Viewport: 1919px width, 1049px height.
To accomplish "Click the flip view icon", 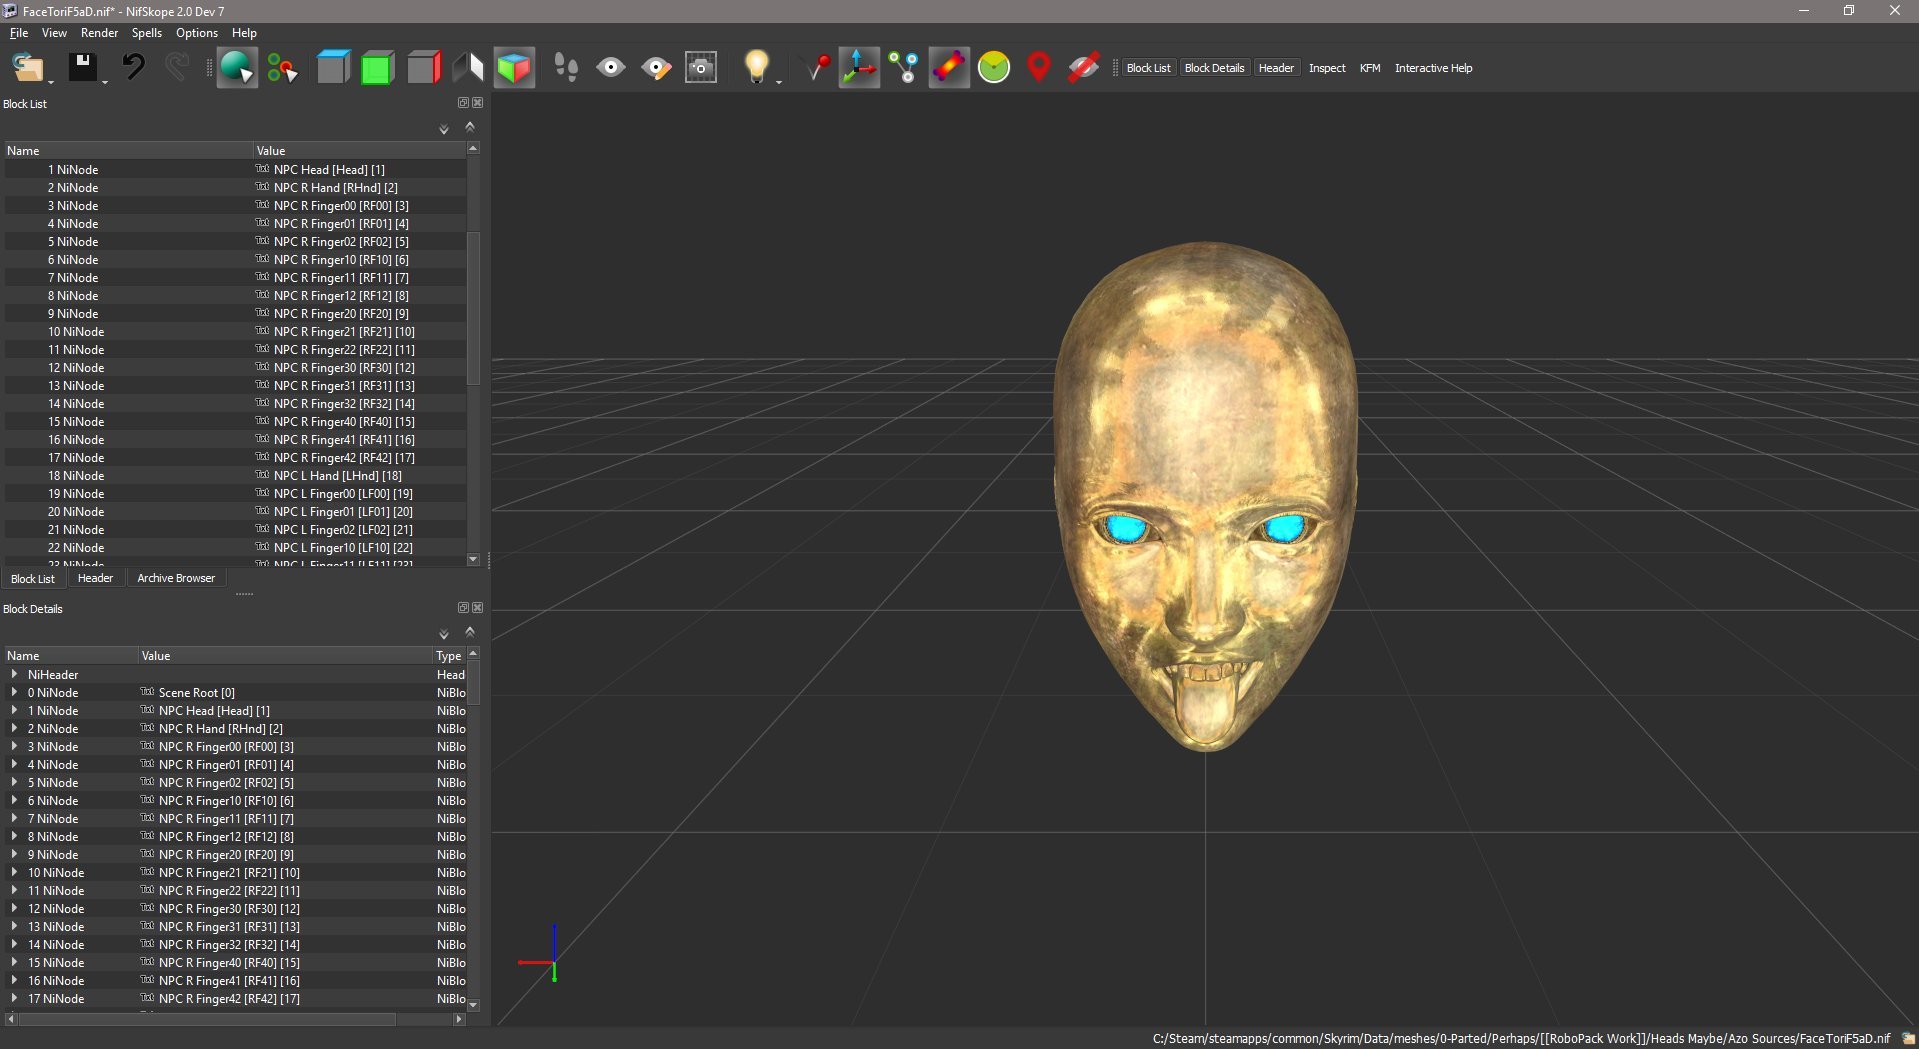I will coord(468,68).
